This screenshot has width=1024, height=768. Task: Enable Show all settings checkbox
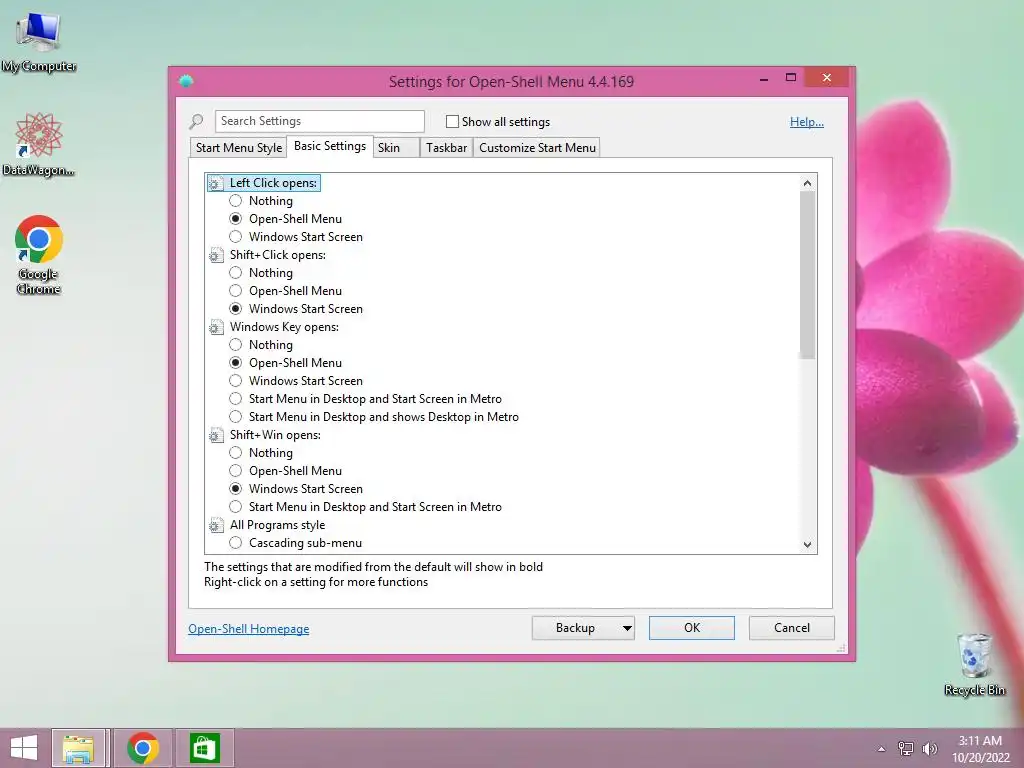452,121
